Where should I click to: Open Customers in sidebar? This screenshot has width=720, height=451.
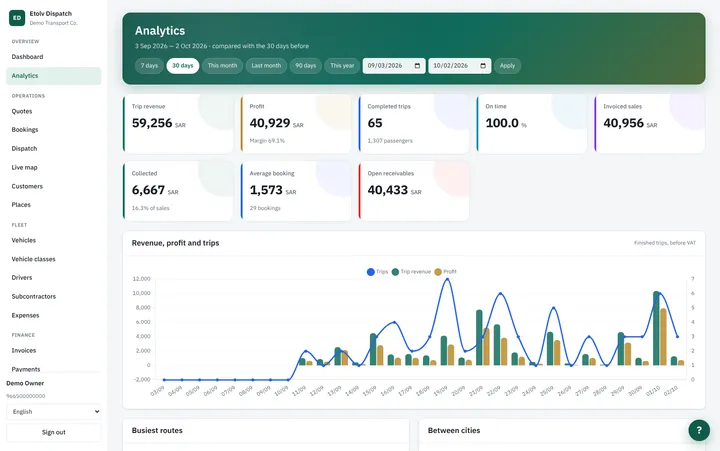pos(54,186)
